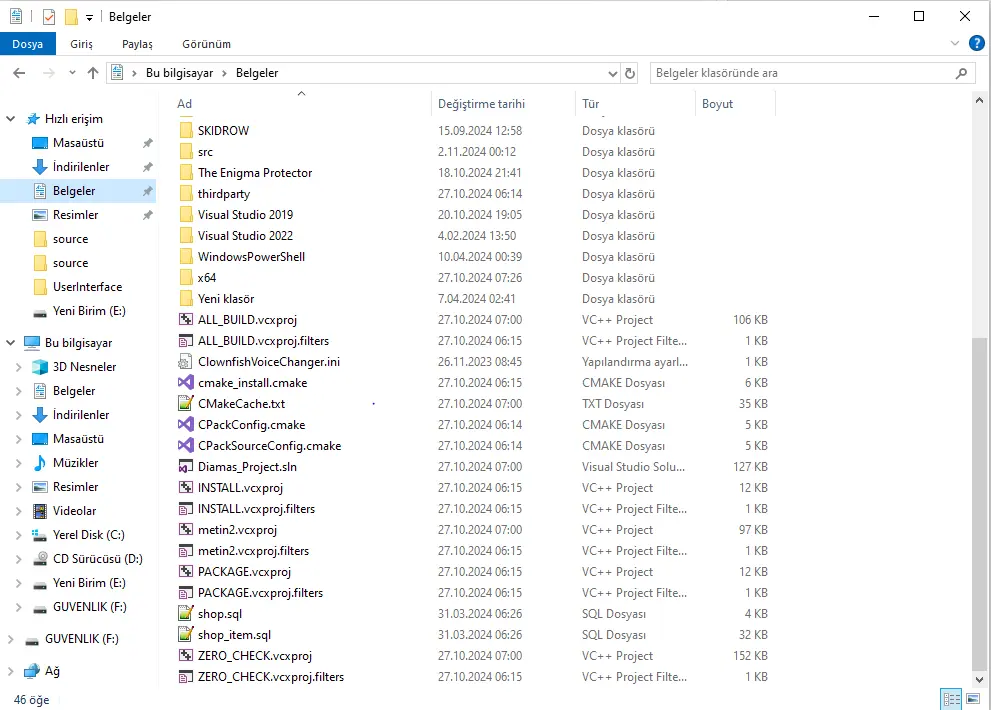
Task: Select the Yeni klasör folder
Action: coord(226,298)
